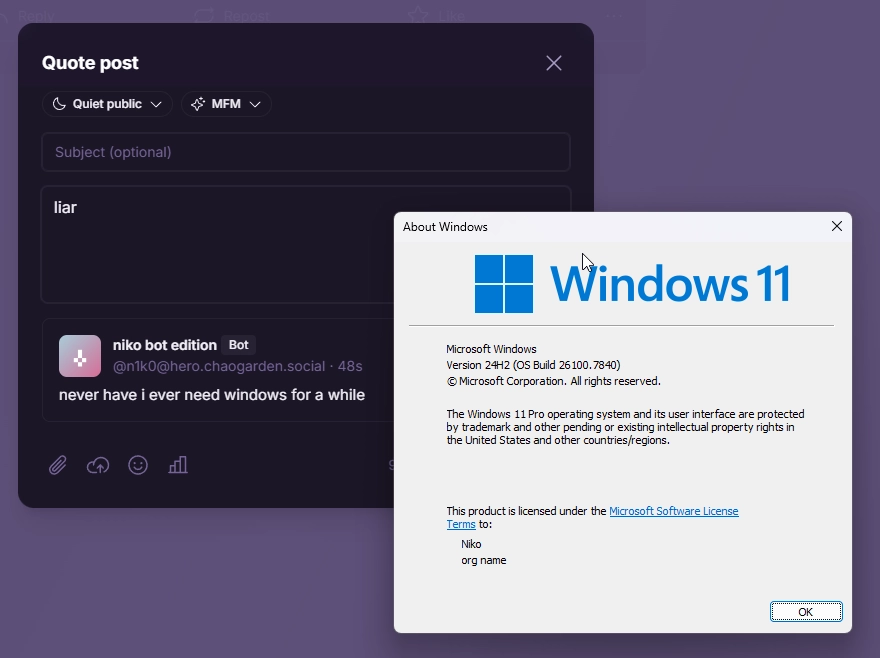Open the emoji picker smiley icon

137,465
